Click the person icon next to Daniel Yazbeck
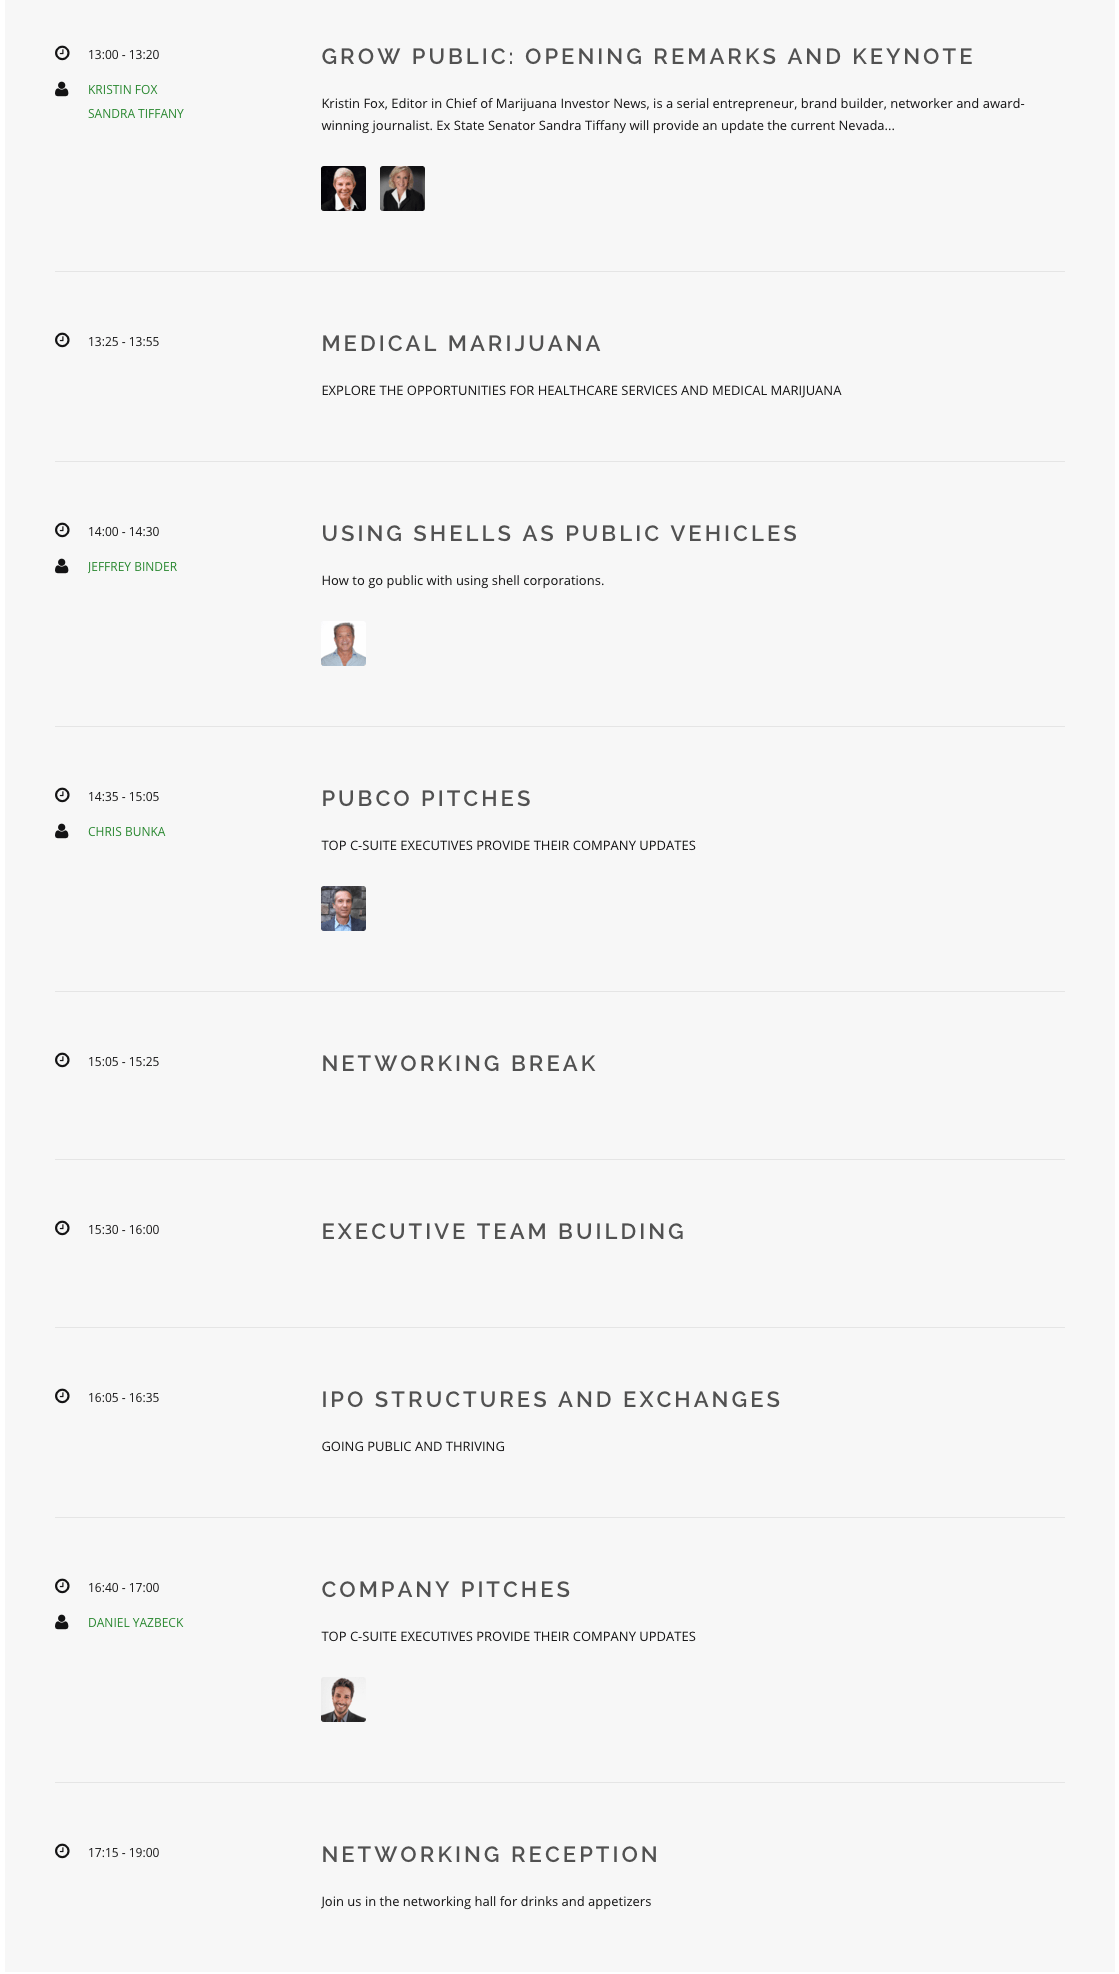 62,1622
